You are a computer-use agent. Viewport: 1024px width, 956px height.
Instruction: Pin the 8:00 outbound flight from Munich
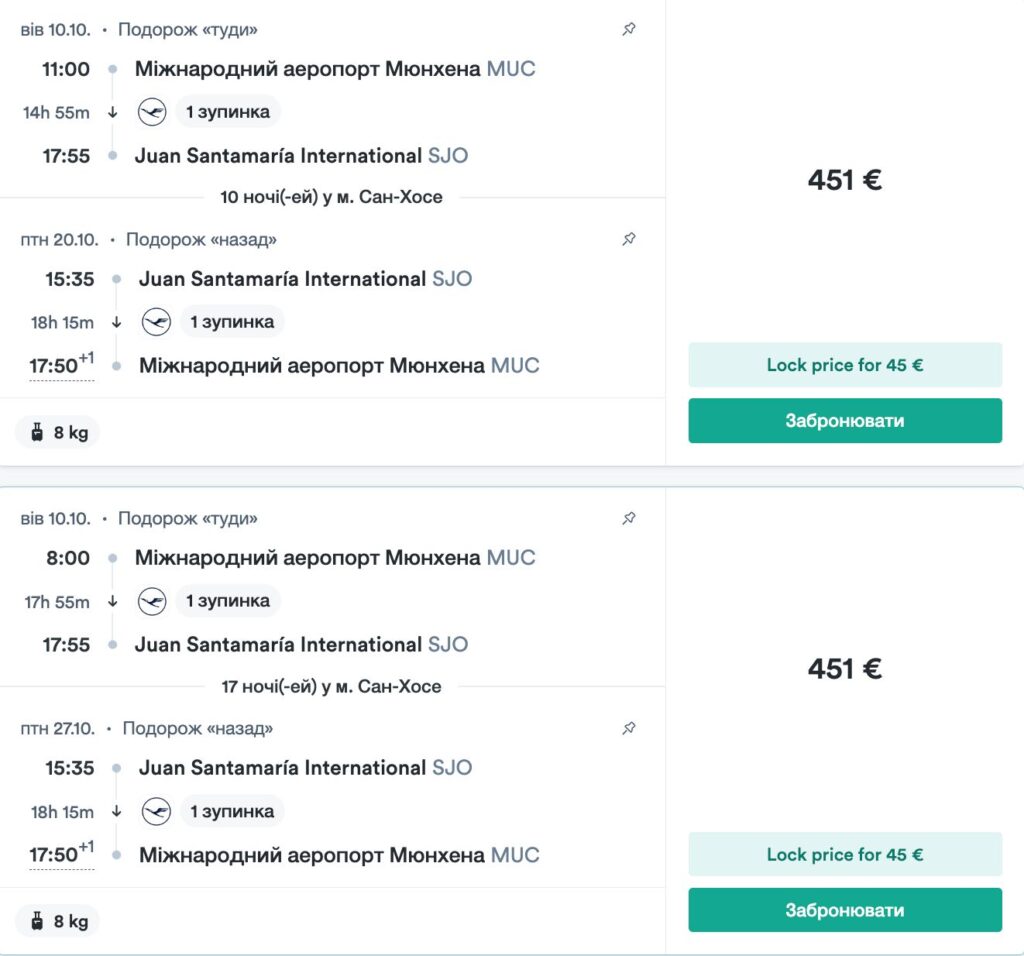pyautogui.click(x=629, y=518)
